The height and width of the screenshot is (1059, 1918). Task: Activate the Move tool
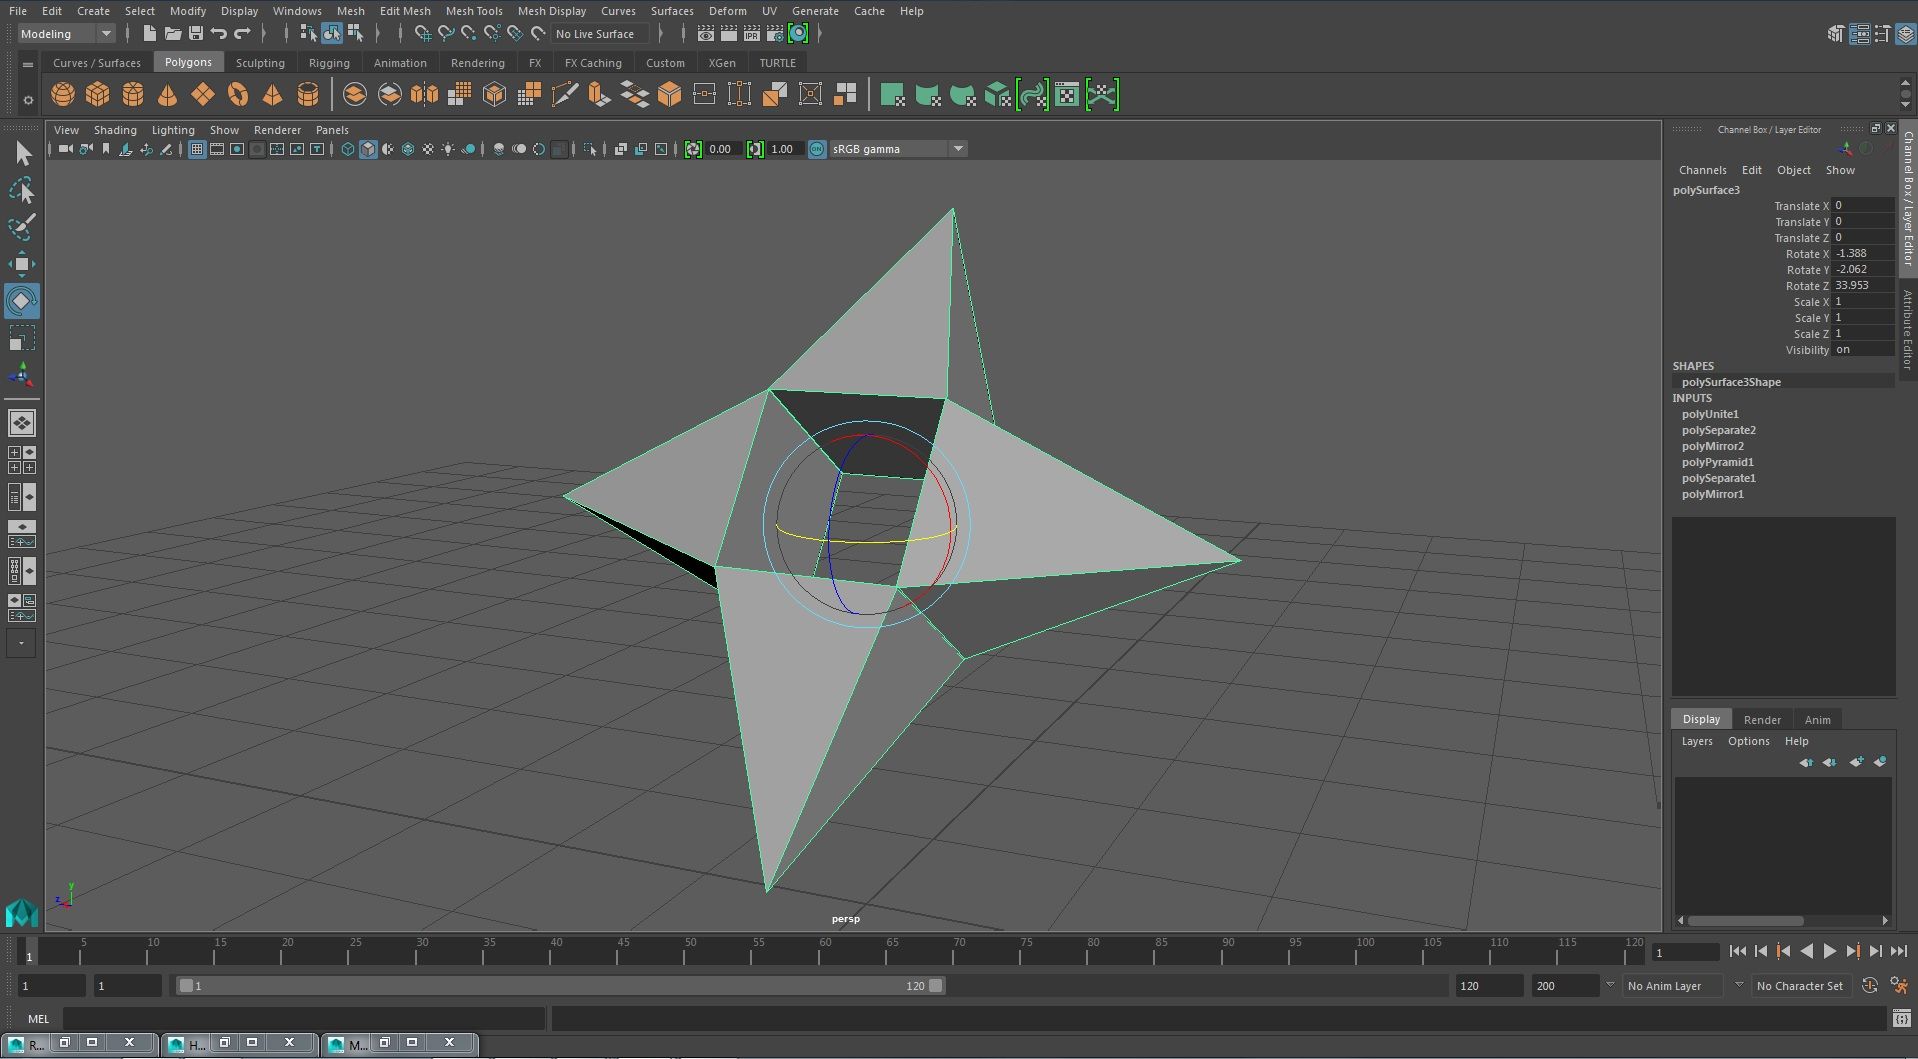coord(22,264)
